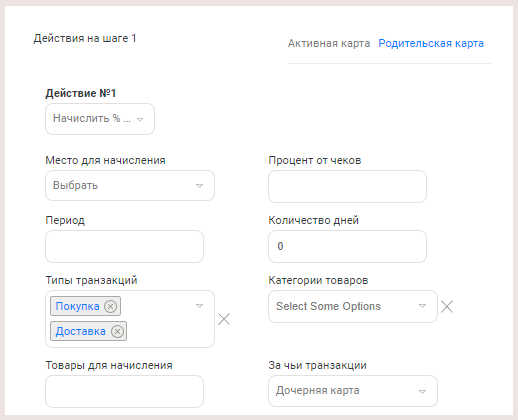Click the Количество дней field
Screen dimensions: 518x420
click(347, 246)
